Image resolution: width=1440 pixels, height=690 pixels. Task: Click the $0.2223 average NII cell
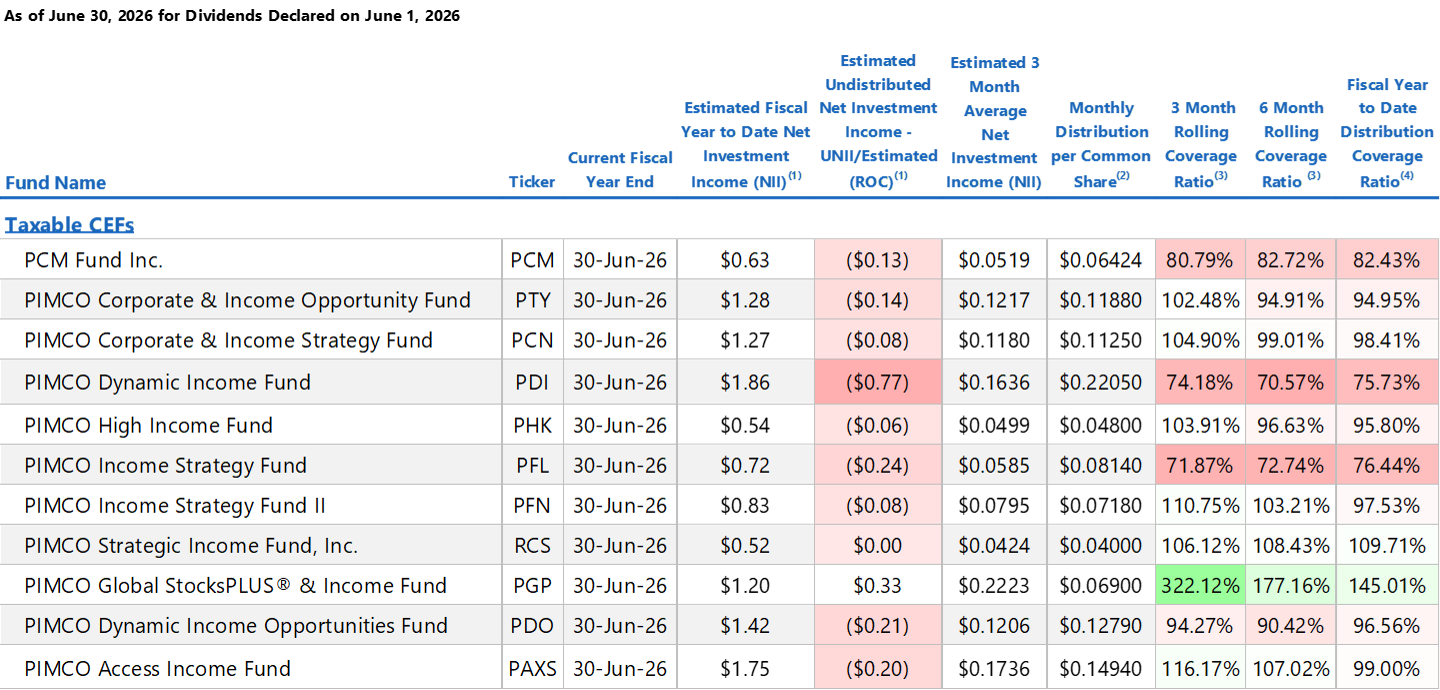click(994, 585)
